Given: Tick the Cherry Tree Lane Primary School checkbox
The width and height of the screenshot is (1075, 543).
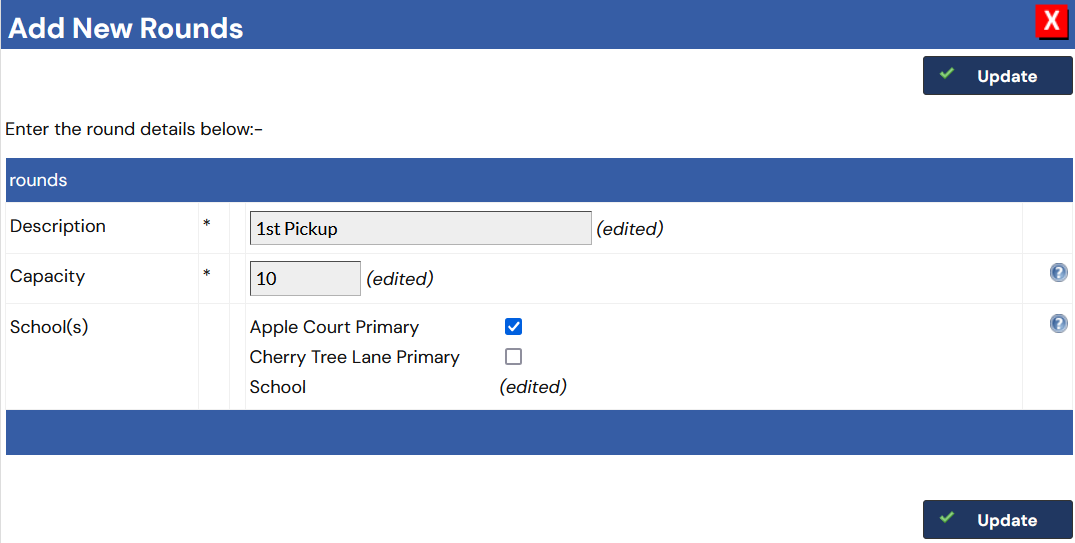Looking at the screenshot, I should 514,357.
